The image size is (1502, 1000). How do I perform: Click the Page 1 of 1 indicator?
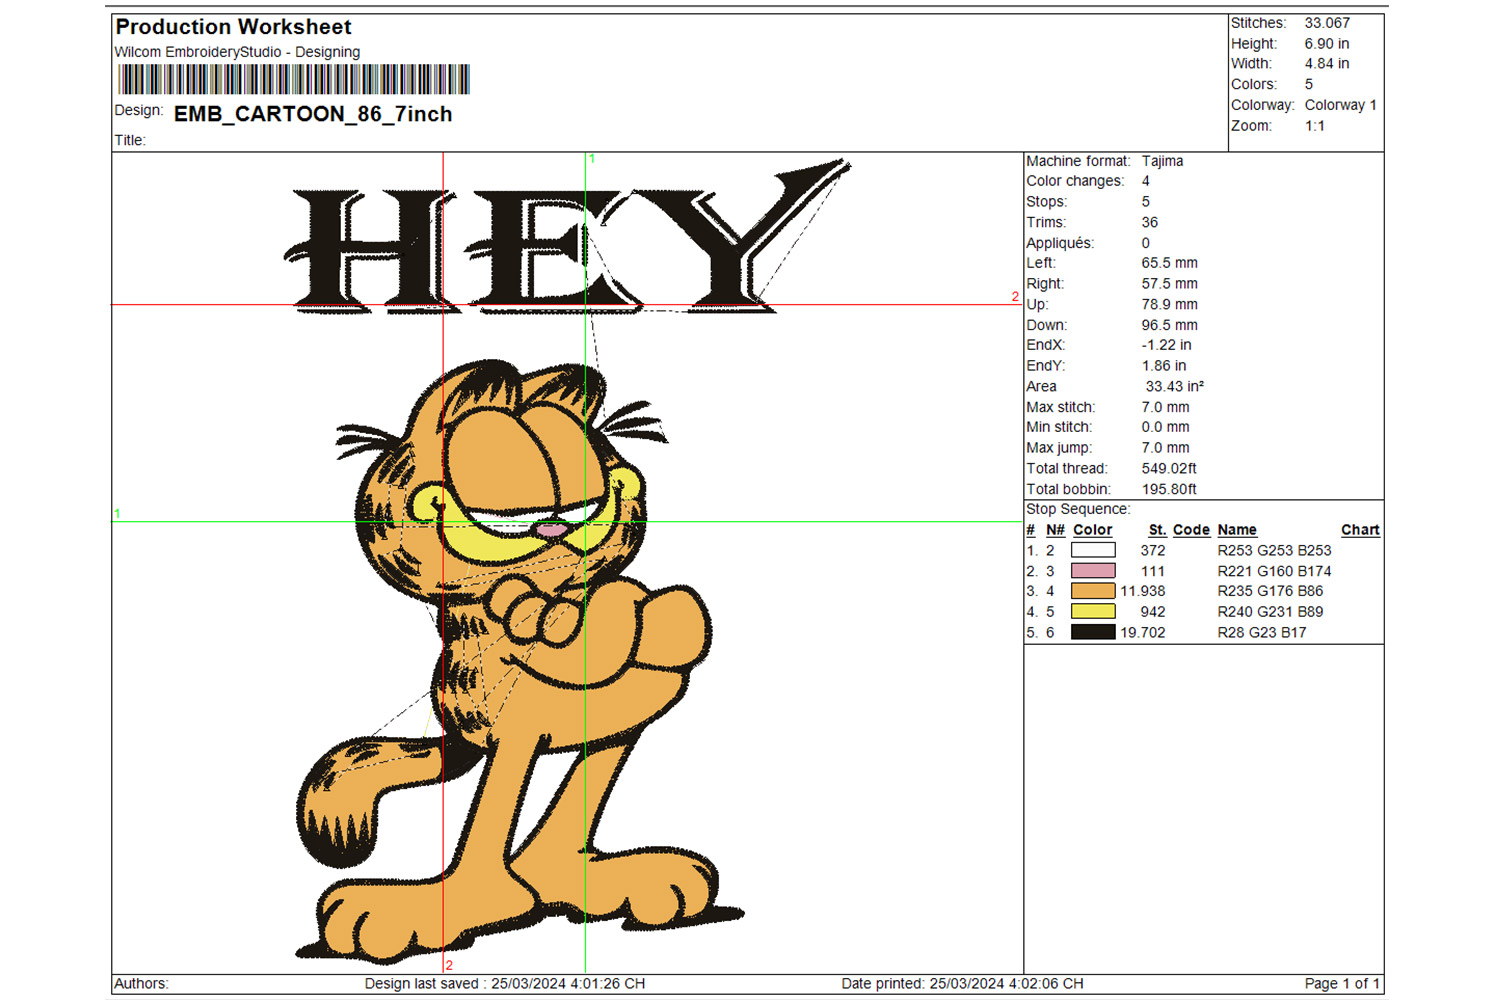pos(1342,984)
